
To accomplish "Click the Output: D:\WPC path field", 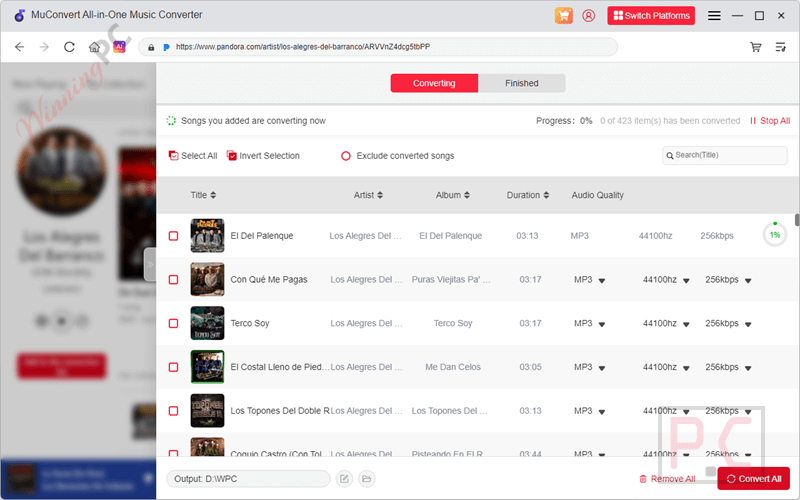I will click(x=248, y=479).
